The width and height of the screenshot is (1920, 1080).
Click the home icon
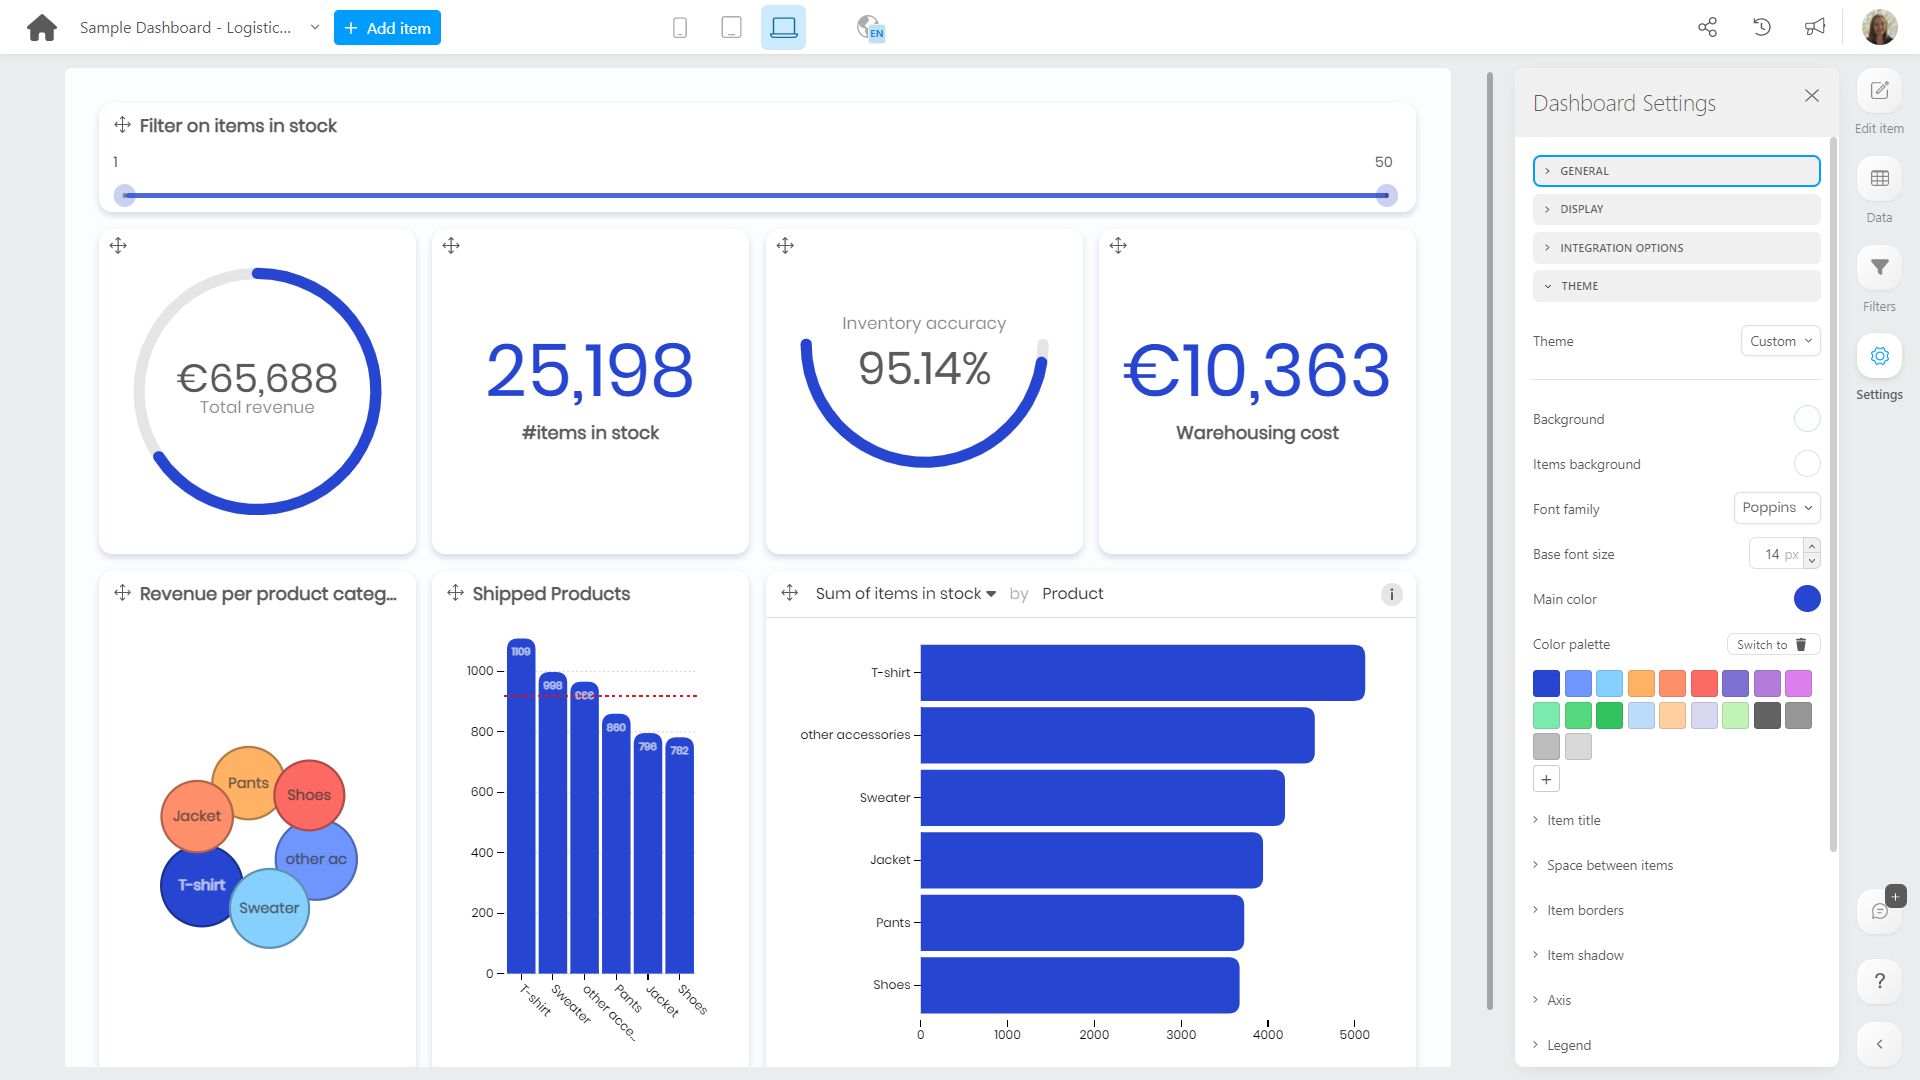pos(42,28)
